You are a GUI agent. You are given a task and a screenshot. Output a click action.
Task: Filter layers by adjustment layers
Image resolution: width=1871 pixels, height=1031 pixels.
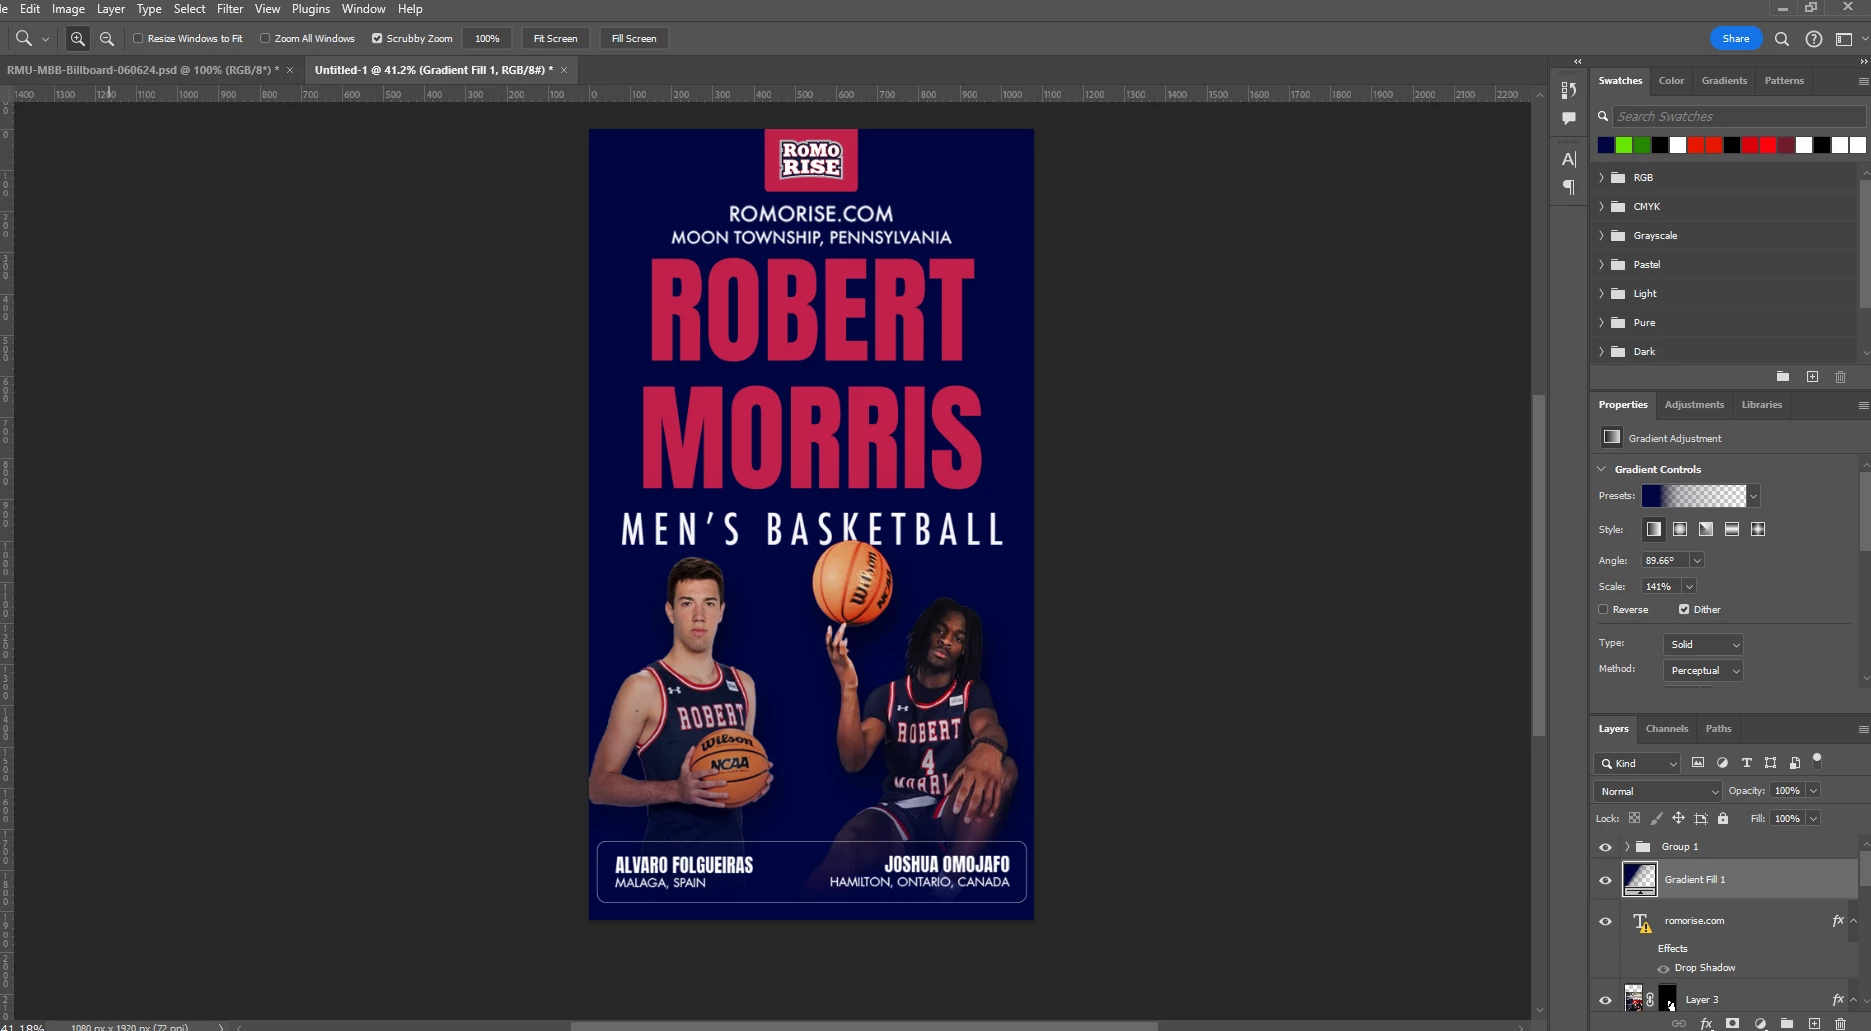[1722, 763]
